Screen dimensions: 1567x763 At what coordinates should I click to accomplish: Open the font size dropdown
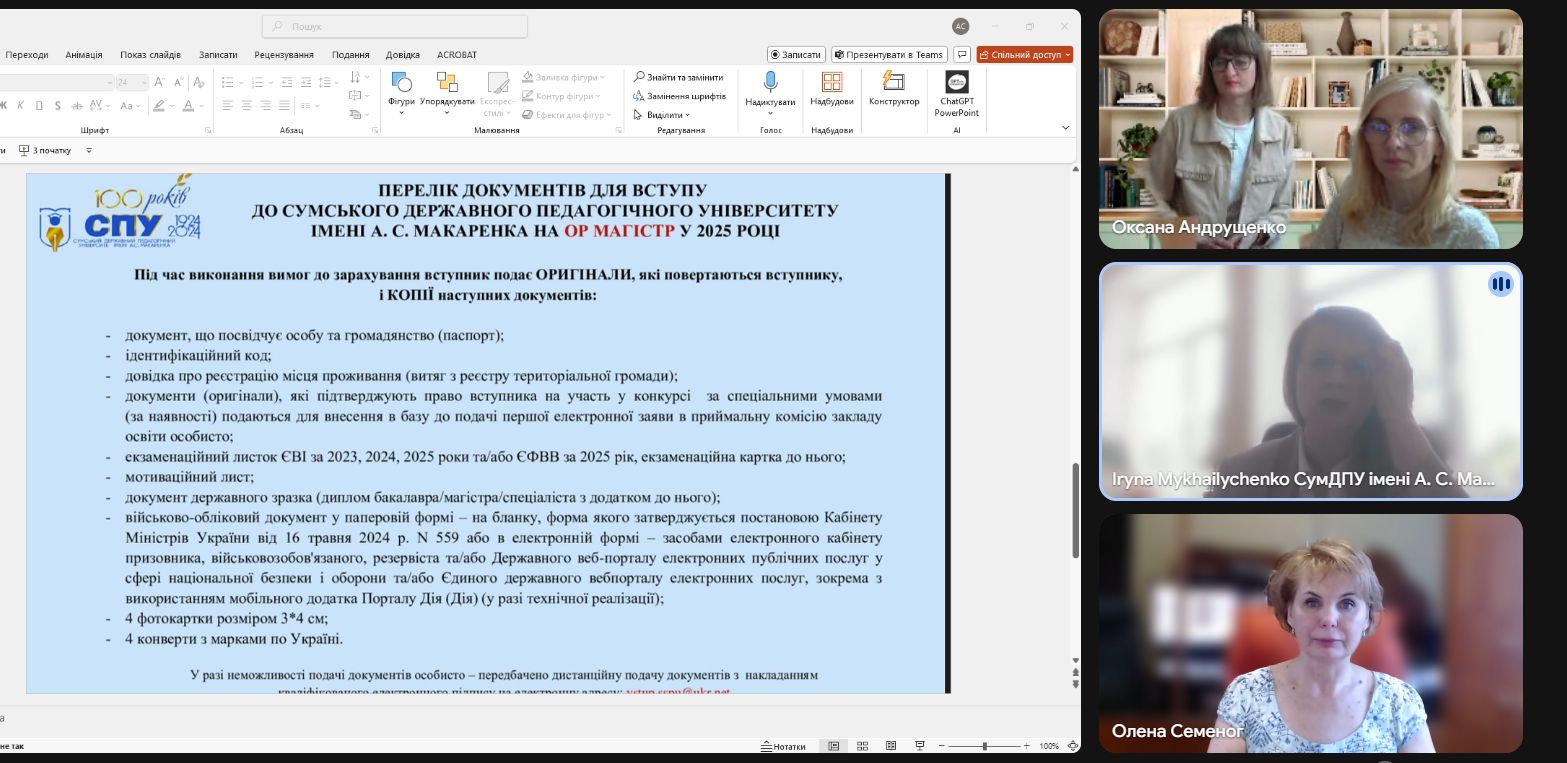[x=145, y=82]
